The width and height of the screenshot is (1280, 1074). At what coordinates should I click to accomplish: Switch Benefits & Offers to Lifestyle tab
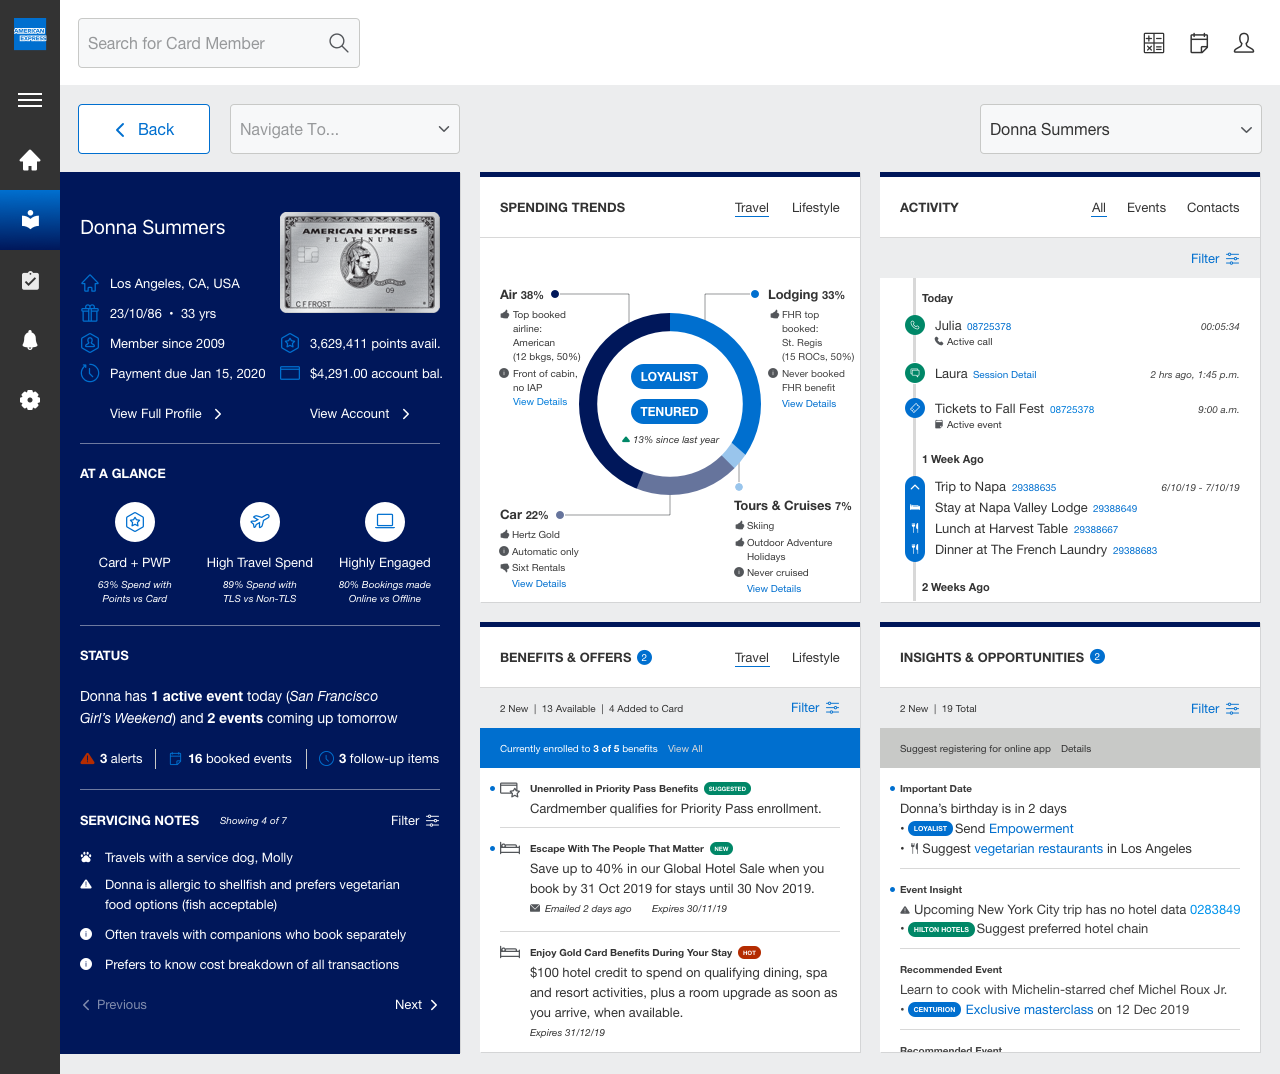tap(816, 658)
